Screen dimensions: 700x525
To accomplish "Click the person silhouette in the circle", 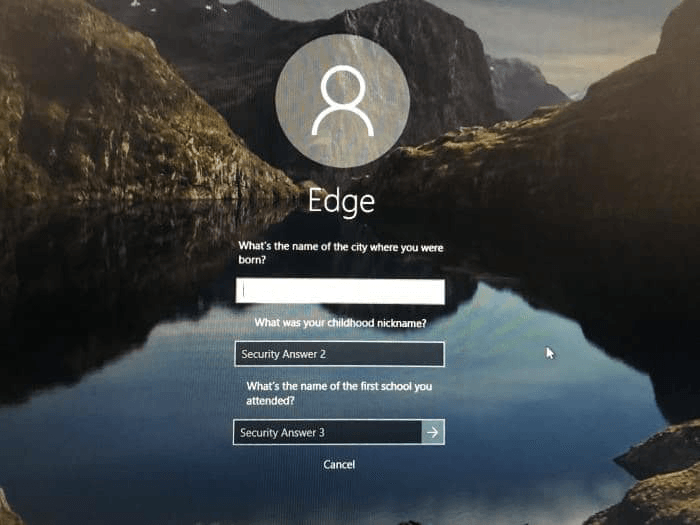I will [342, 100].
